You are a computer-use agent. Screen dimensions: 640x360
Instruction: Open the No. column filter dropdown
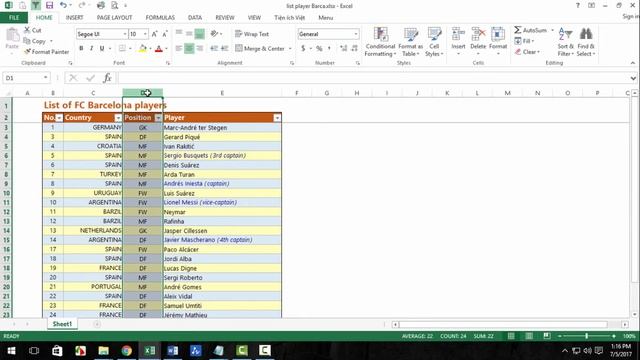tap(59, 118)
